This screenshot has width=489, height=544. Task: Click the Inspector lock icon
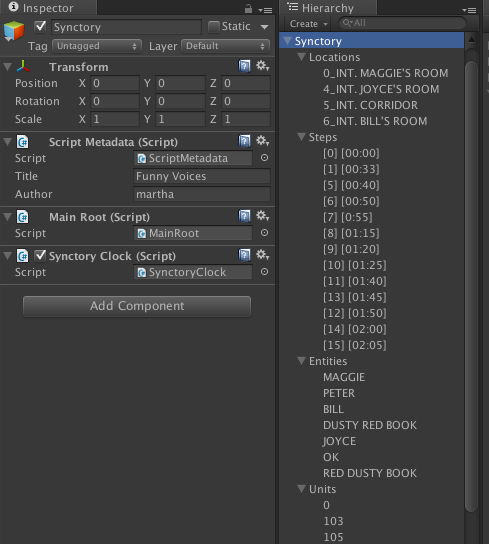[248, 9]
